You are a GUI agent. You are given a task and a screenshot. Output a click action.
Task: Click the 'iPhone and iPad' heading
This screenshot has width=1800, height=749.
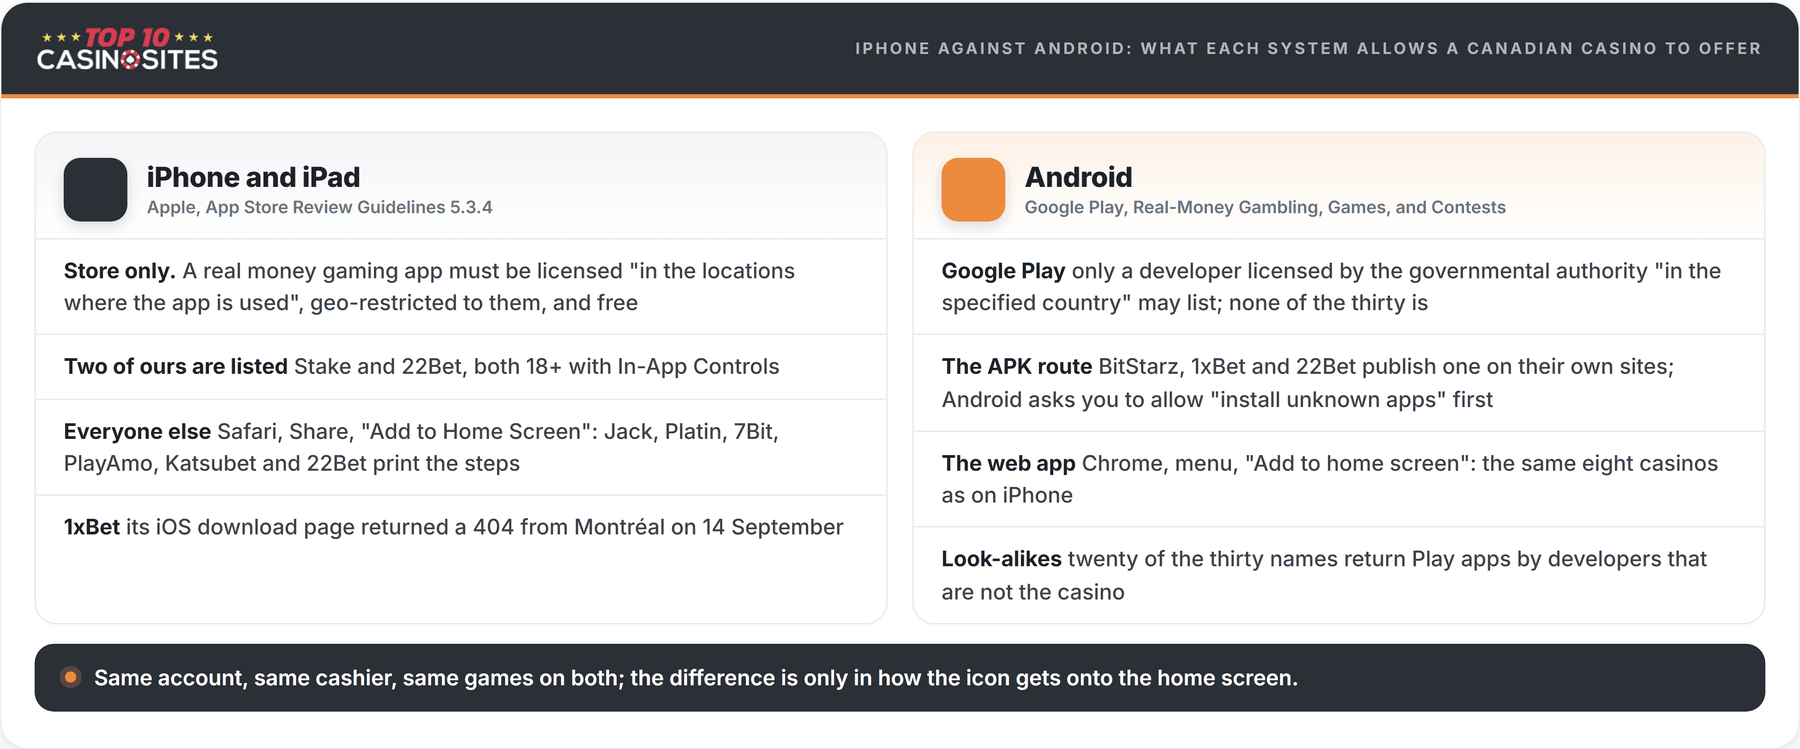pos(253,177)
